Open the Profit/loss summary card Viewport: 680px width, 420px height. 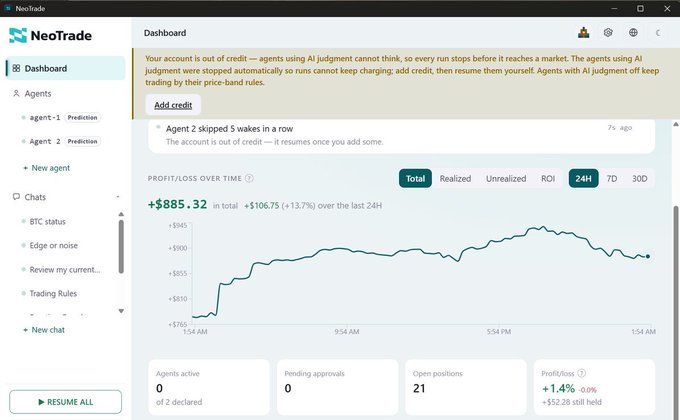pos(594,387)
